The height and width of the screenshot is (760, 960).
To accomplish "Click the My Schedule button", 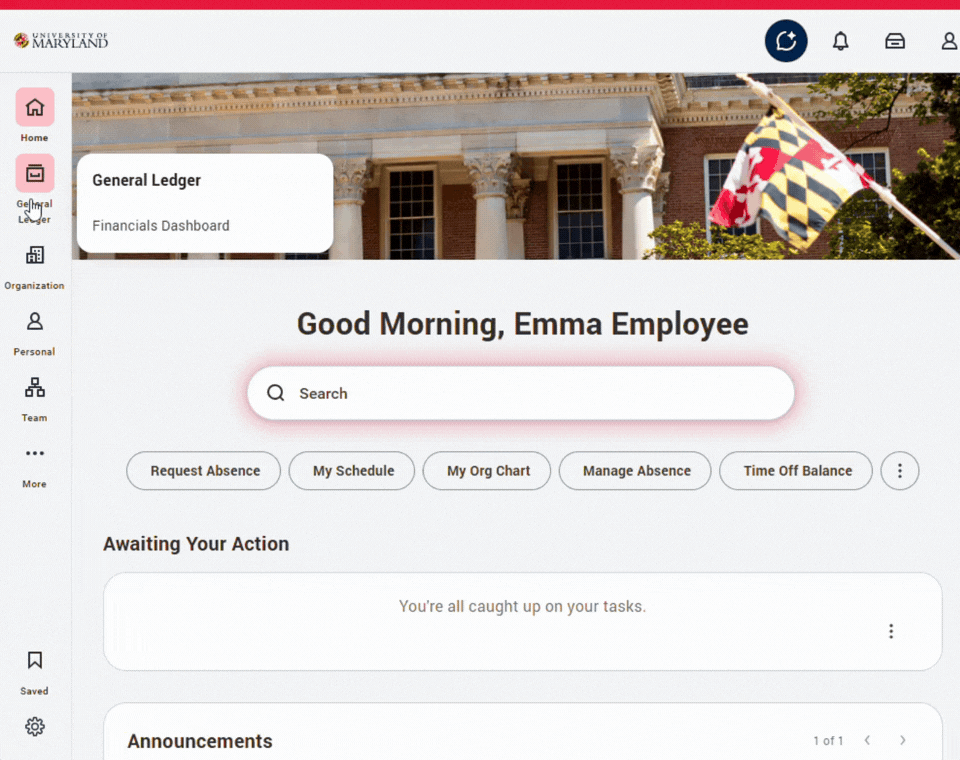I will pyautogui.click(x=352, y=471).
